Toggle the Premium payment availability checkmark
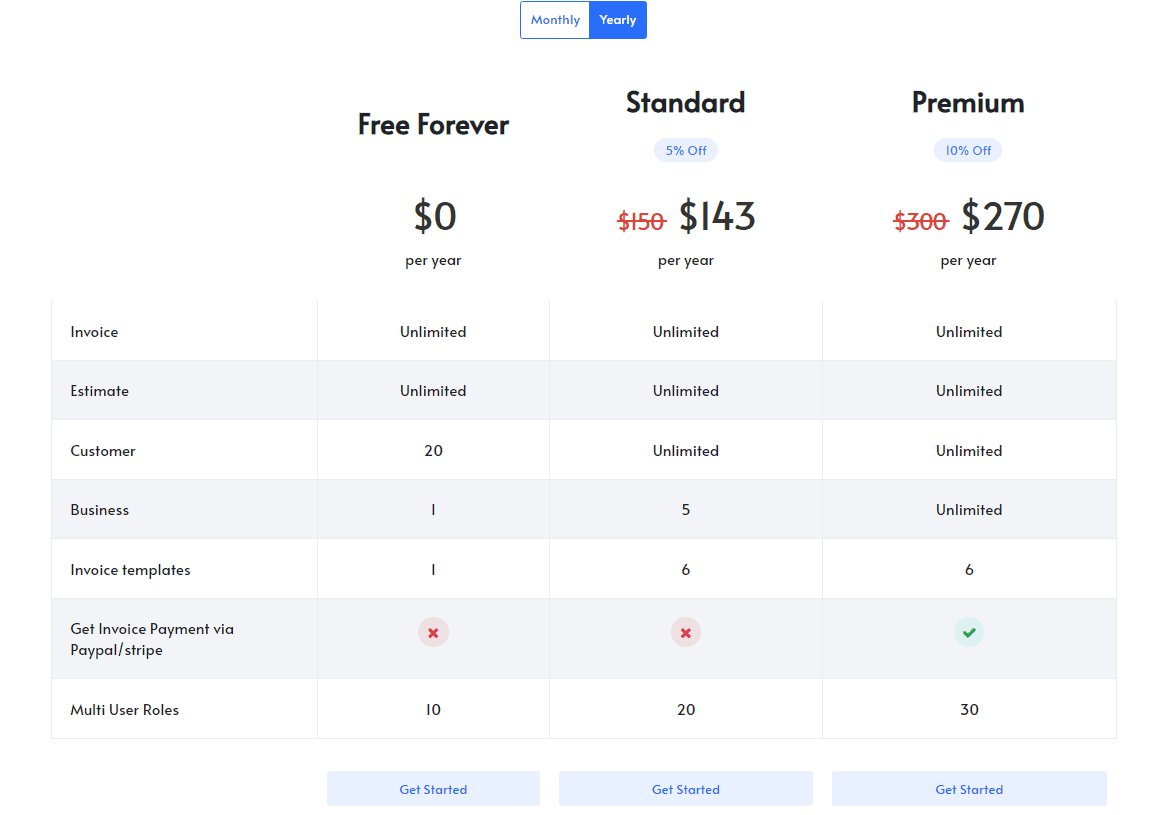This screenshot has height=815, width=1150. pyautogui.click(x=969, y=632)
